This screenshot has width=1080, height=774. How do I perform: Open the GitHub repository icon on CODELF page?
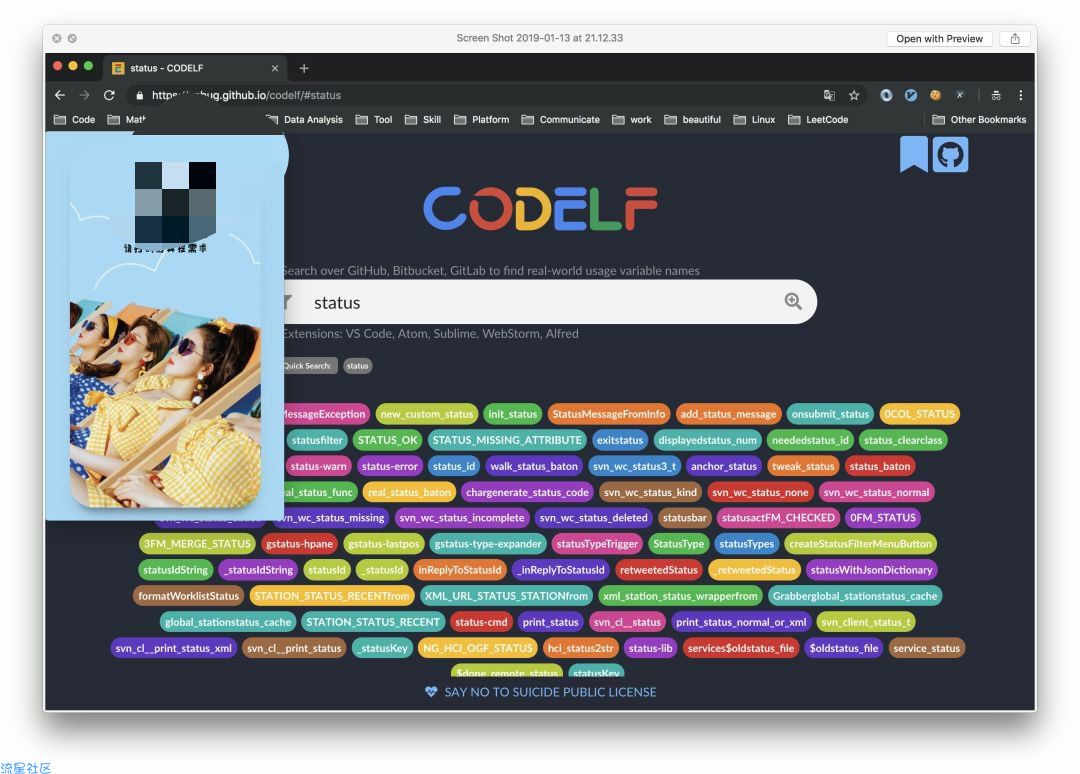[x=951, y=154]
